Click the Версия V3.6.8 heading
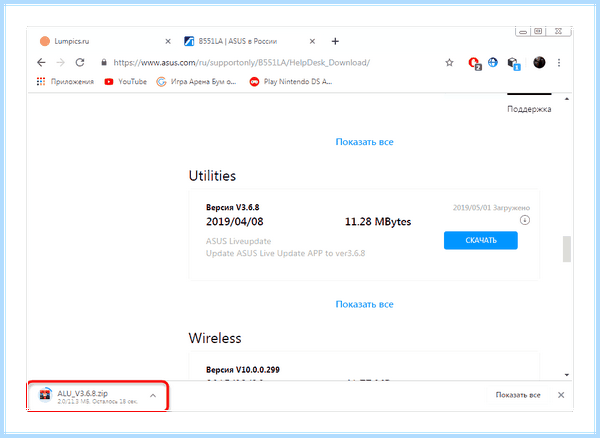 point(233,207)
